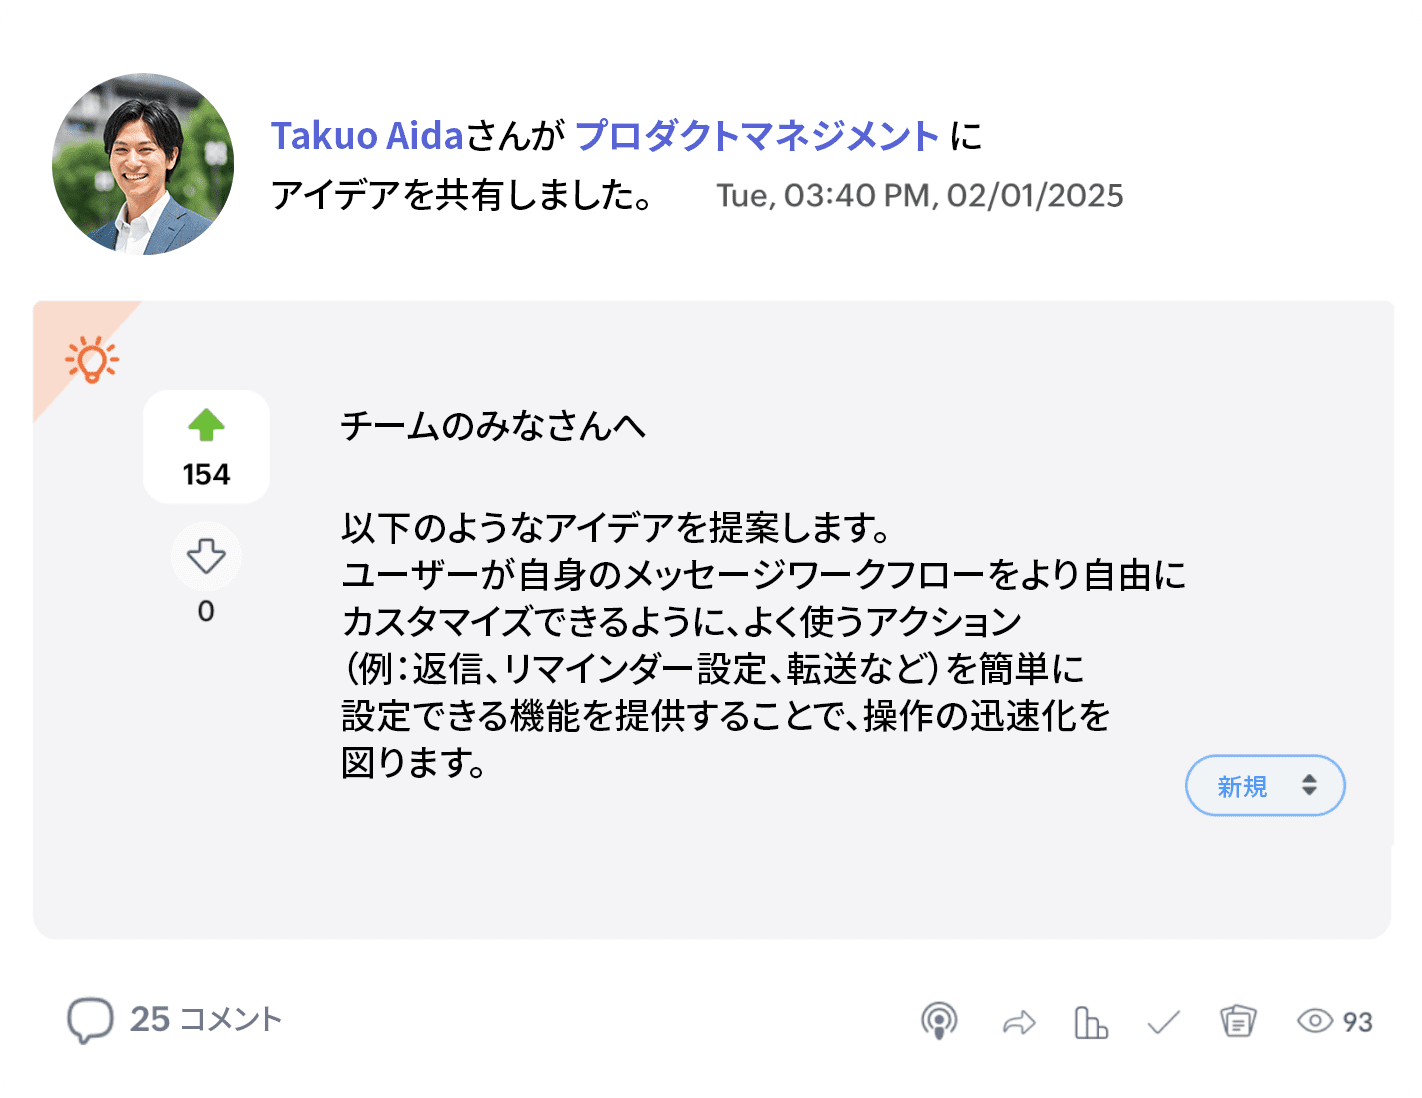Screen dimensions: 1422x1098
Task: Click the 93 view count
Action: click(1357, 1022)
